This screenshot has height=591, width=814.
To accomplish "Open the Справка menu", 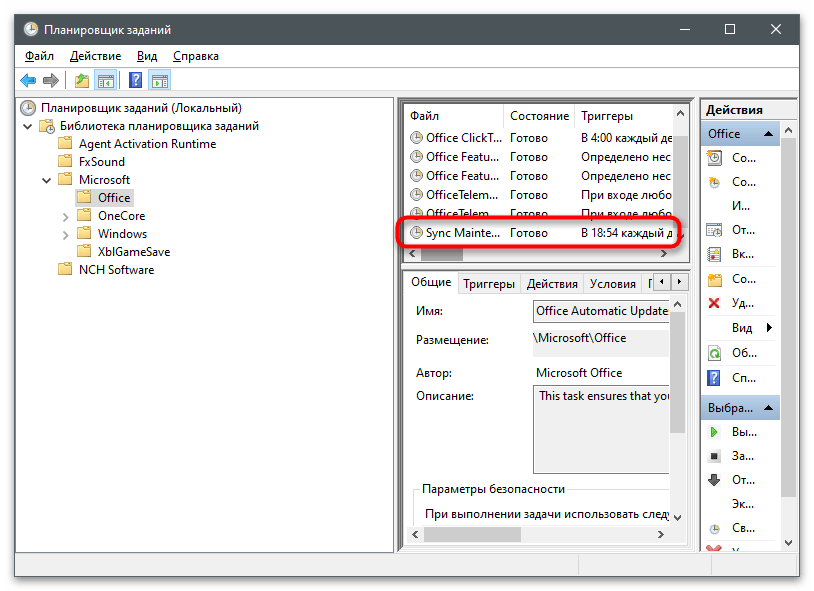I will pos(196,56).
